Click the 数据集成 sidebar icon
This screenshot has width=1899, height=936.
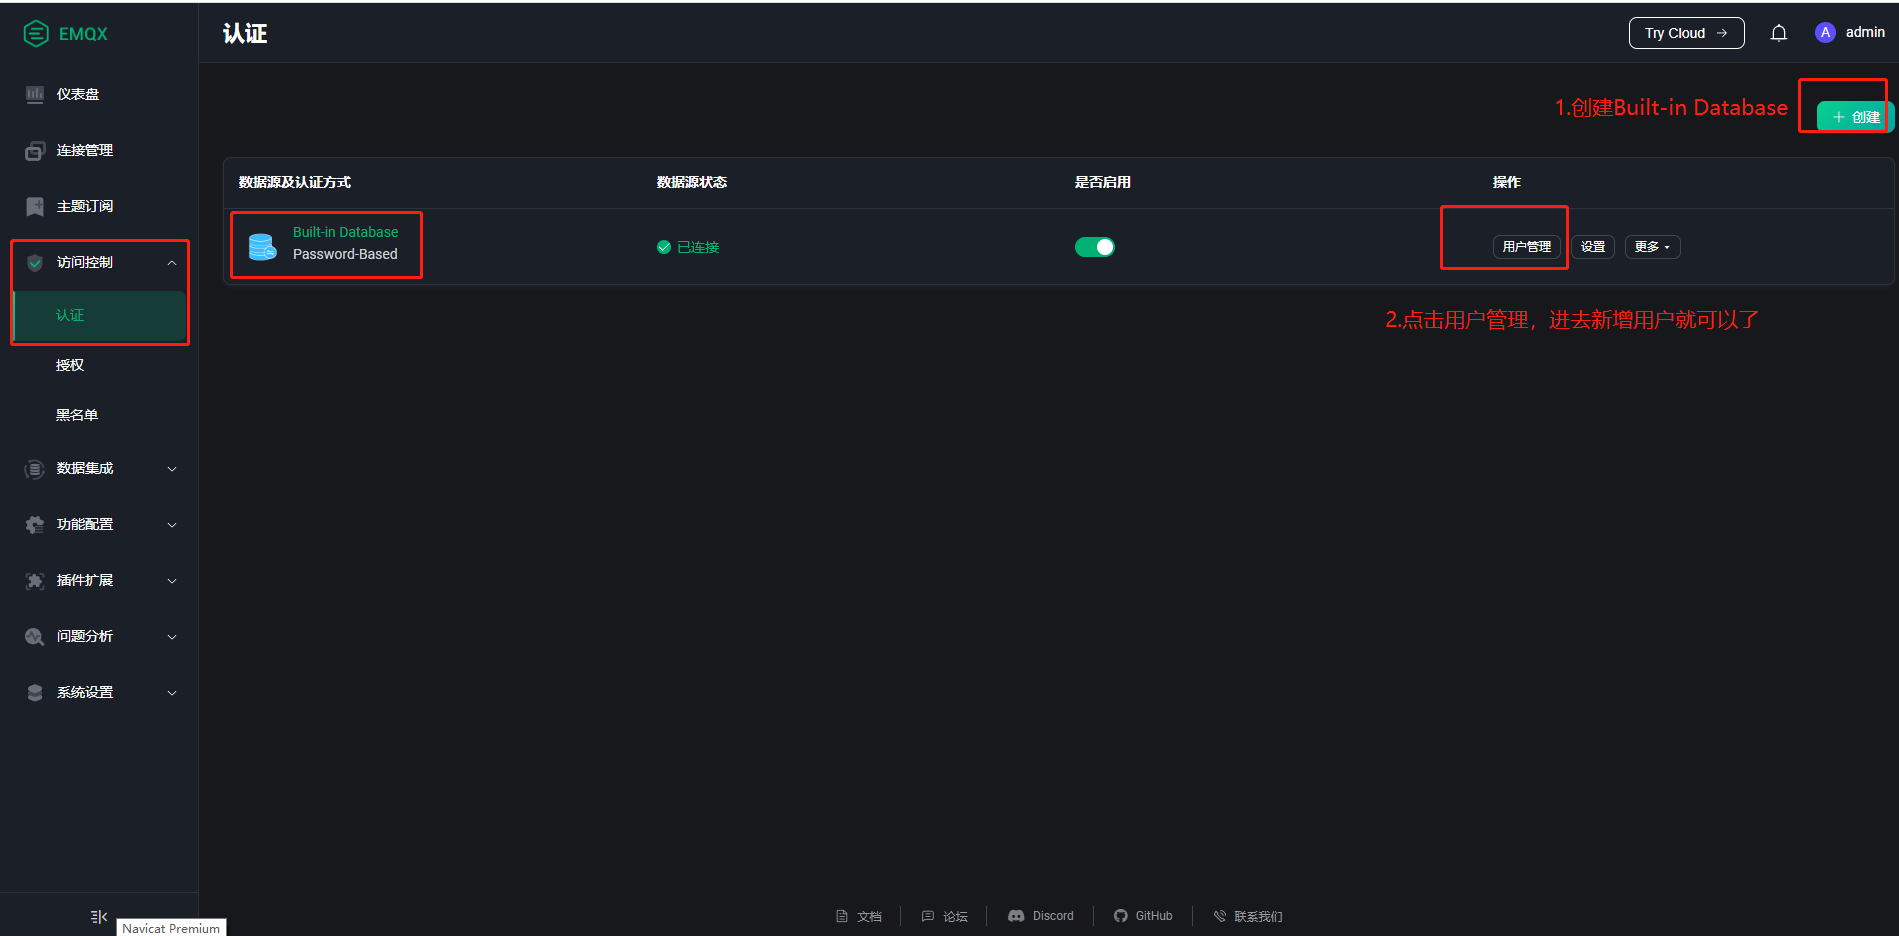[35, 468]
